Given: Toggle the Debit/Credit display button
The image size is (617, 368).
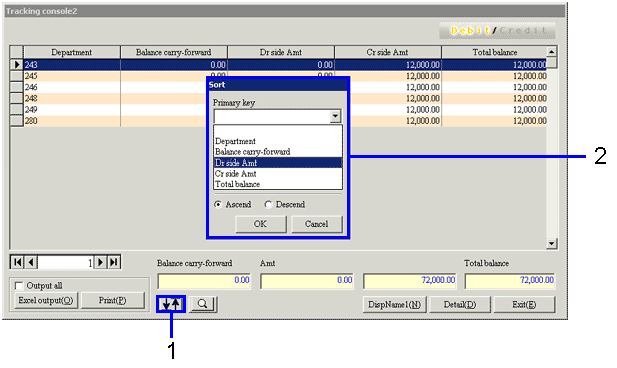Looking at the screenshot, I should [x=497, y=31].
